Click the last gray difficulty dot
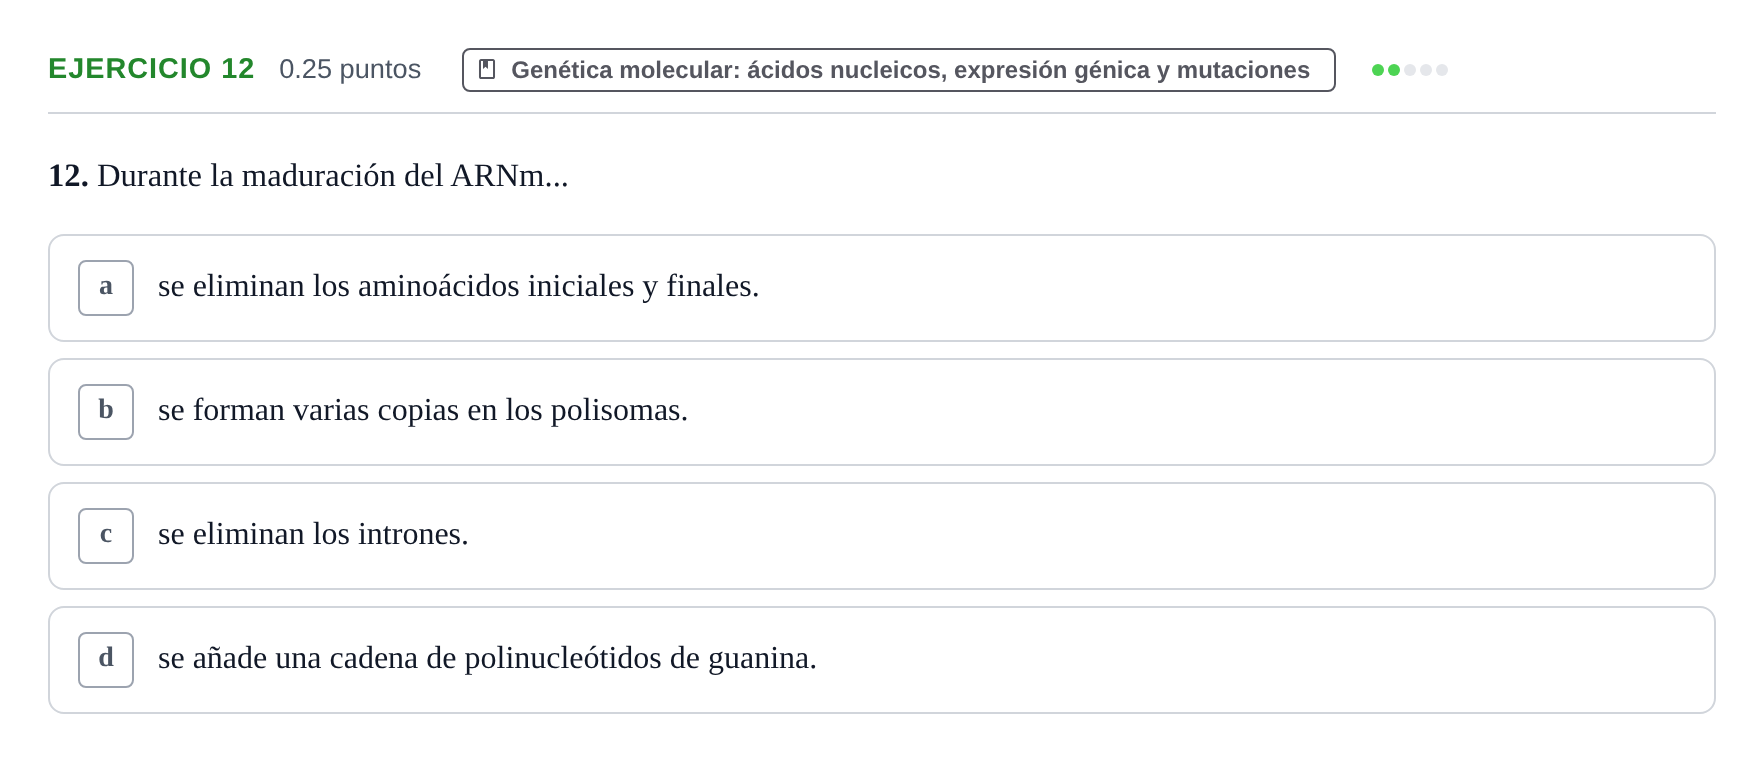This screenshot has height=762, width=1764. (x=1442, y=70)
